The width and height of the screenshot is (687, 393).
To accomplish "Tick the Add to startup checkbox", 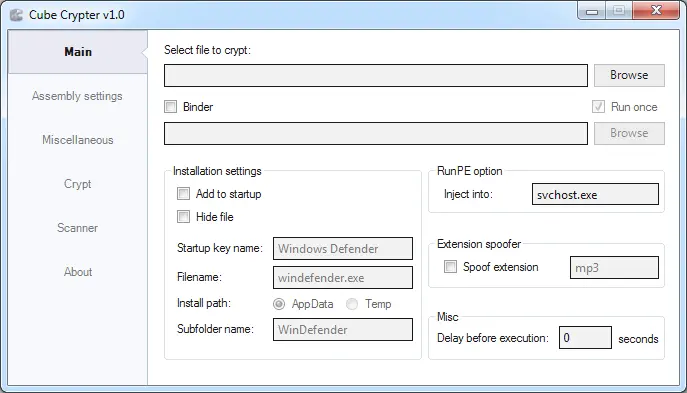I will 183,194.
